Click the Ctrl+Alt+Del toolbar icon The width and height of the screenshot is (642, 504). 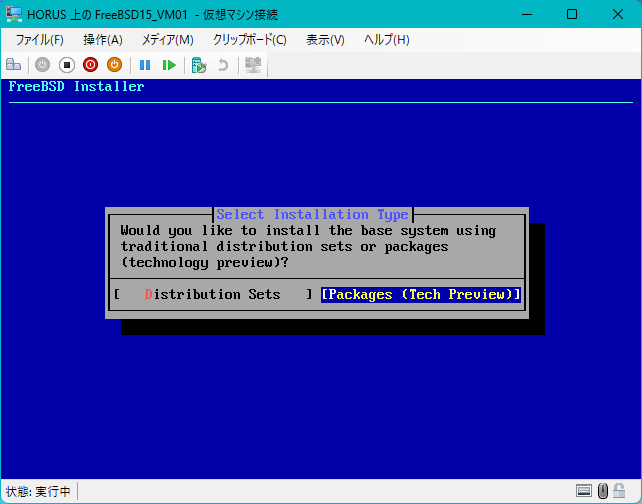pos(14,65)
